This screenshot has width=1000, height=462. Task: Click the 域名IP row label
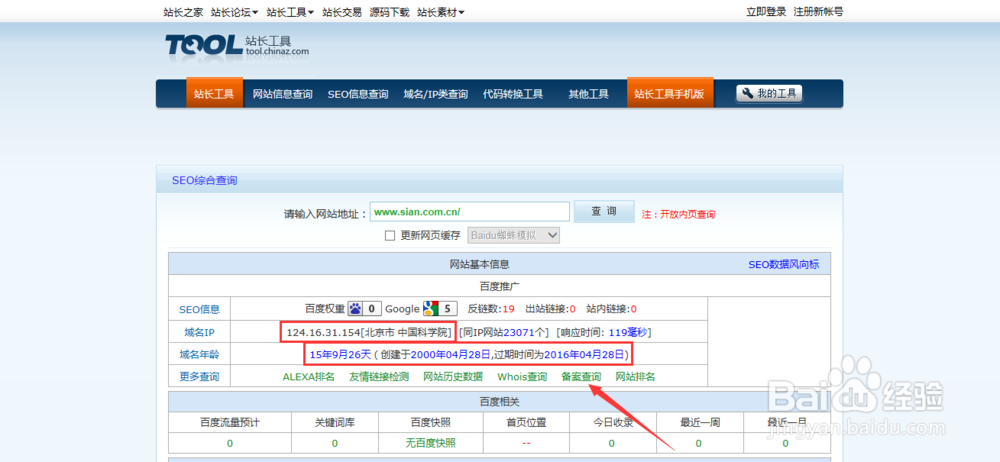point(199,332)
